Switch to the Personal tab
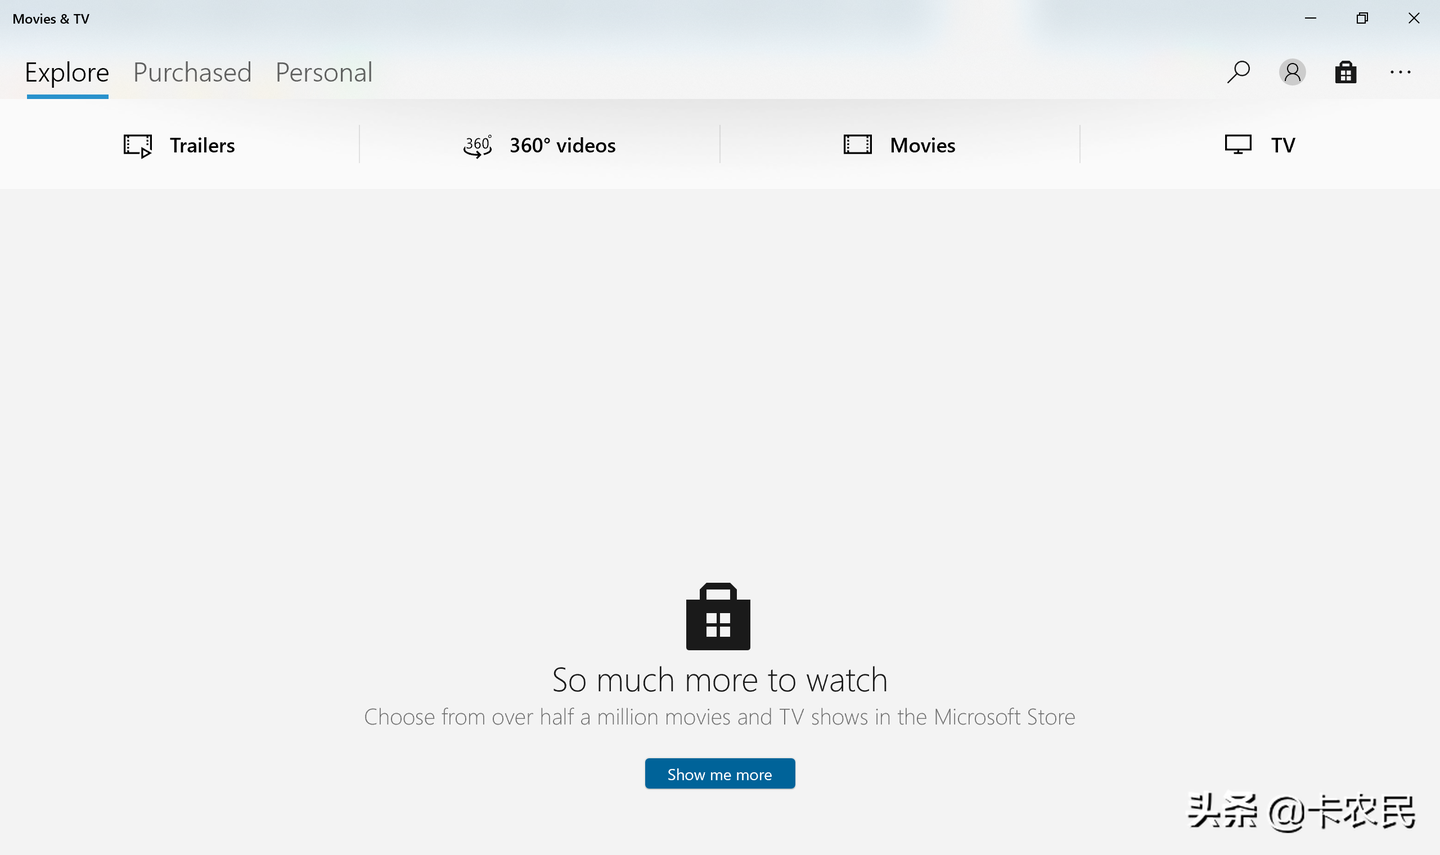Image resolution: width=1440 pixels, height=855 pixels. tap(324, 73)
